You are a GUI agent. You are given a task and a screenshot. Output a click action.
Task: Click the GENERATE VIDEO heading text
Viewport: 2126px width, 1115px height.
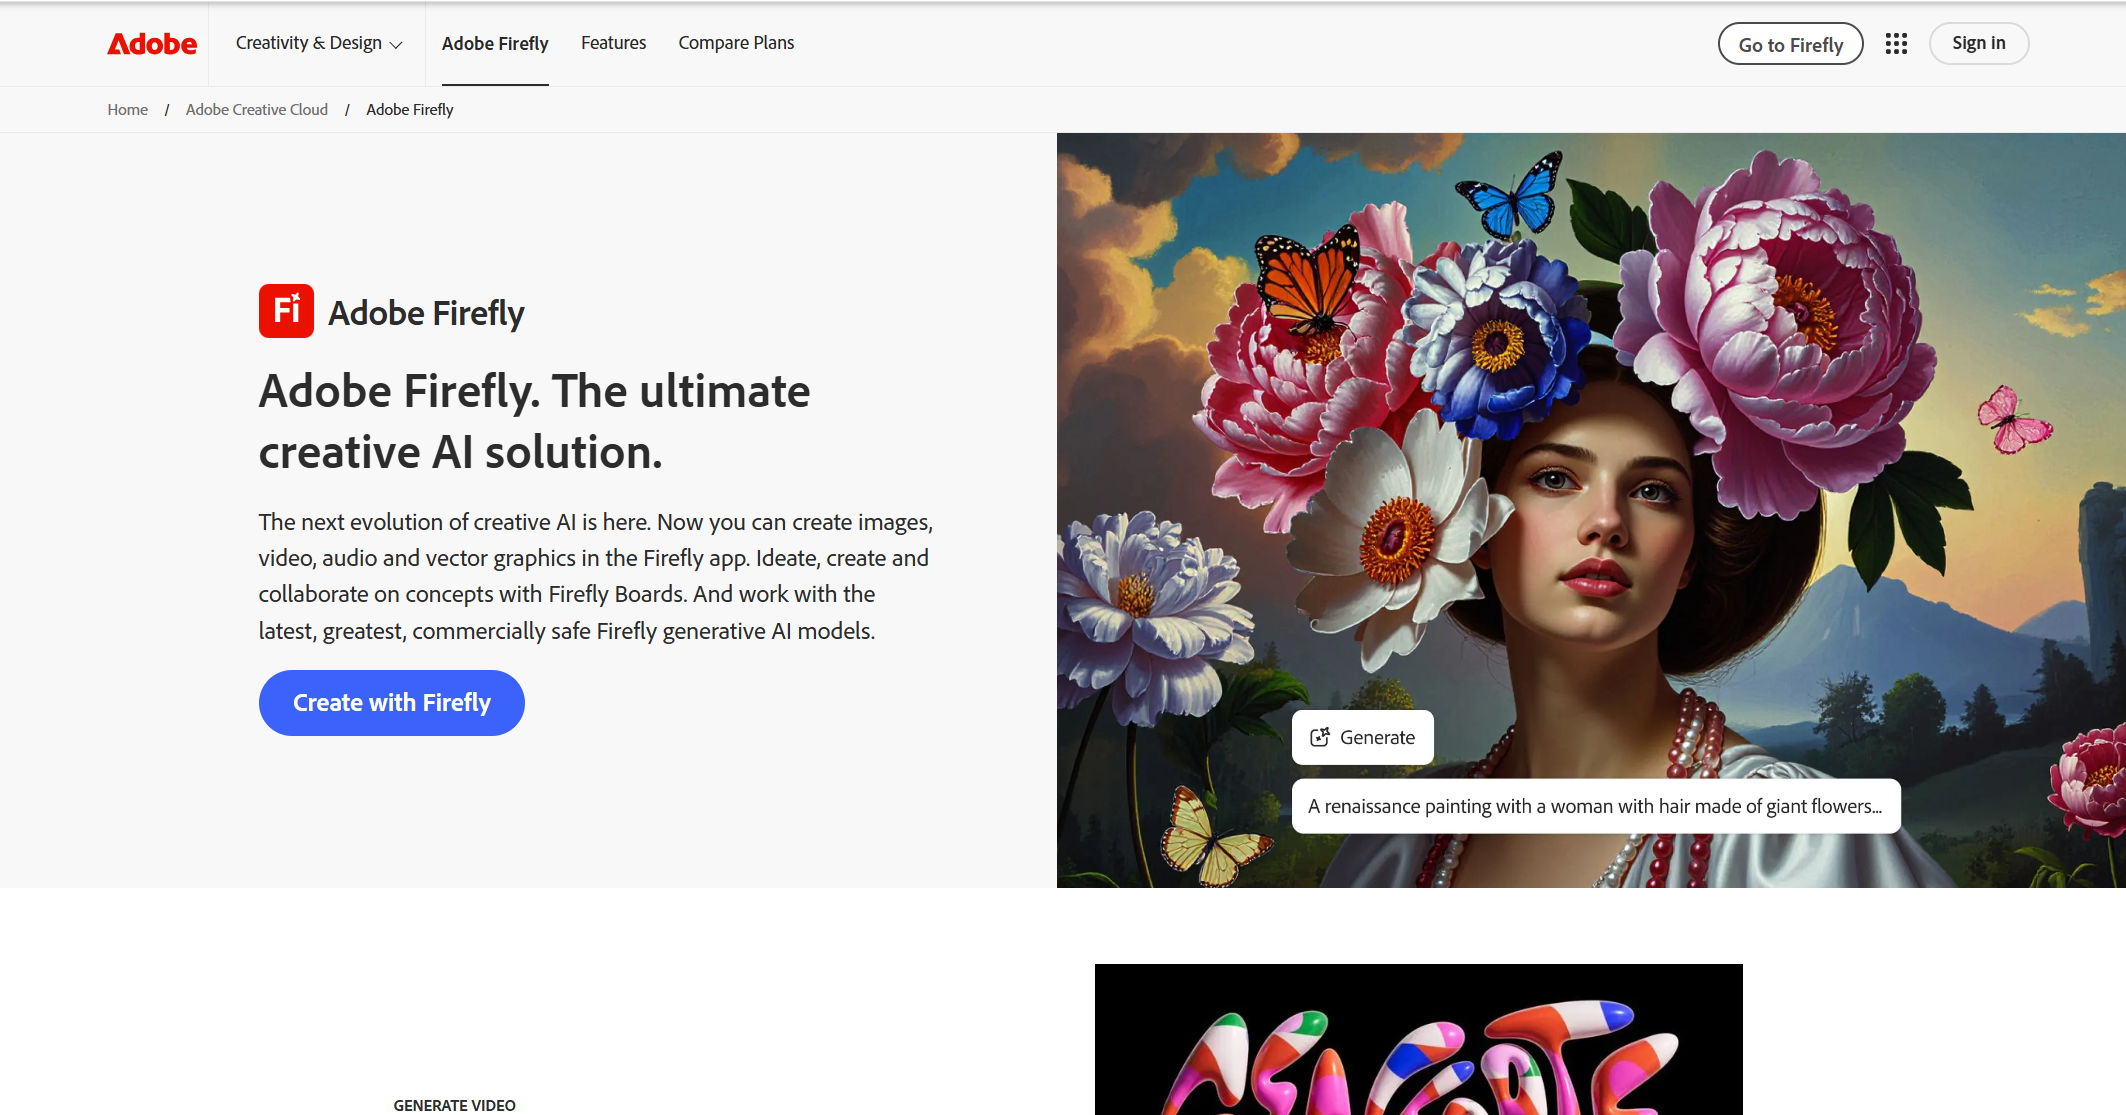(454, 1105)
